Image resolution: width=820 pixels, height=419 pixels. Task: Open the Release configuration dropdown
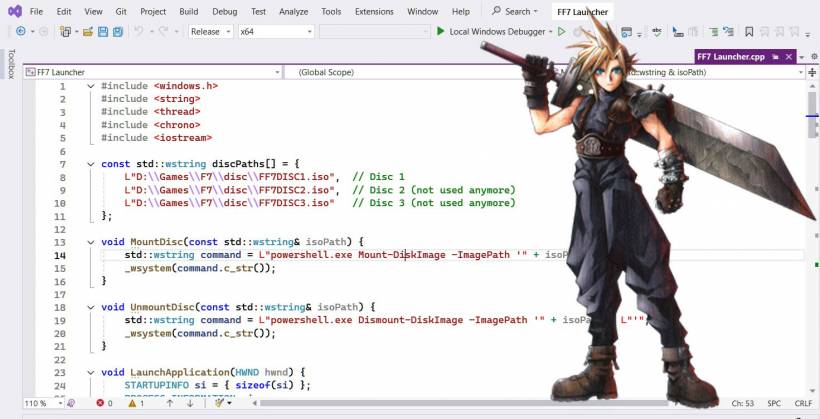210,32
